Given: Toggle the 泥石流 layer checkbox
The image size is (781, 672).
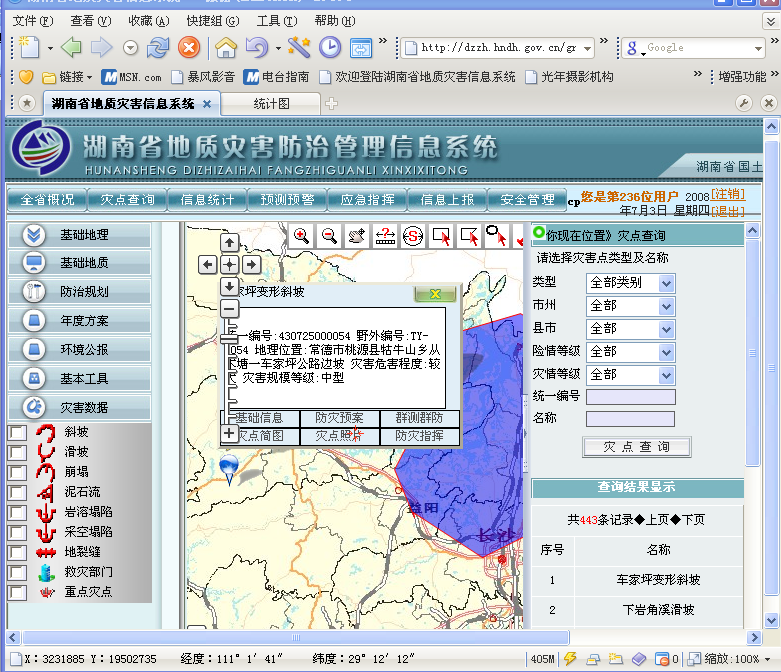Looking at the screenshot, I should tap(17, 492).
